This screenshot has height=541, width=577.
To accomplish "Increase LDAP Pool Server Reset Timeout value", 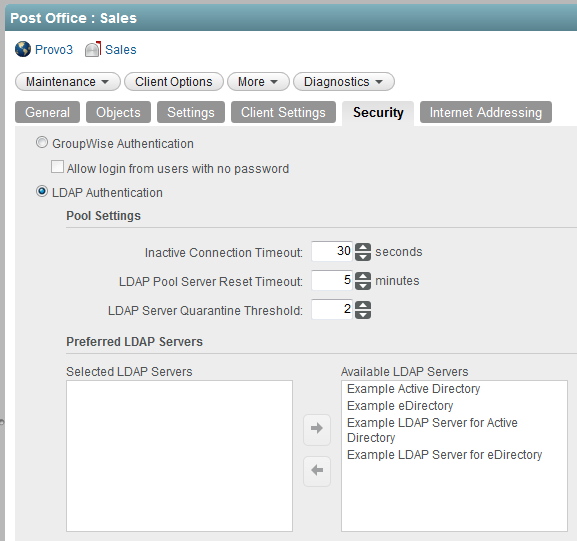I will (363, 276).
